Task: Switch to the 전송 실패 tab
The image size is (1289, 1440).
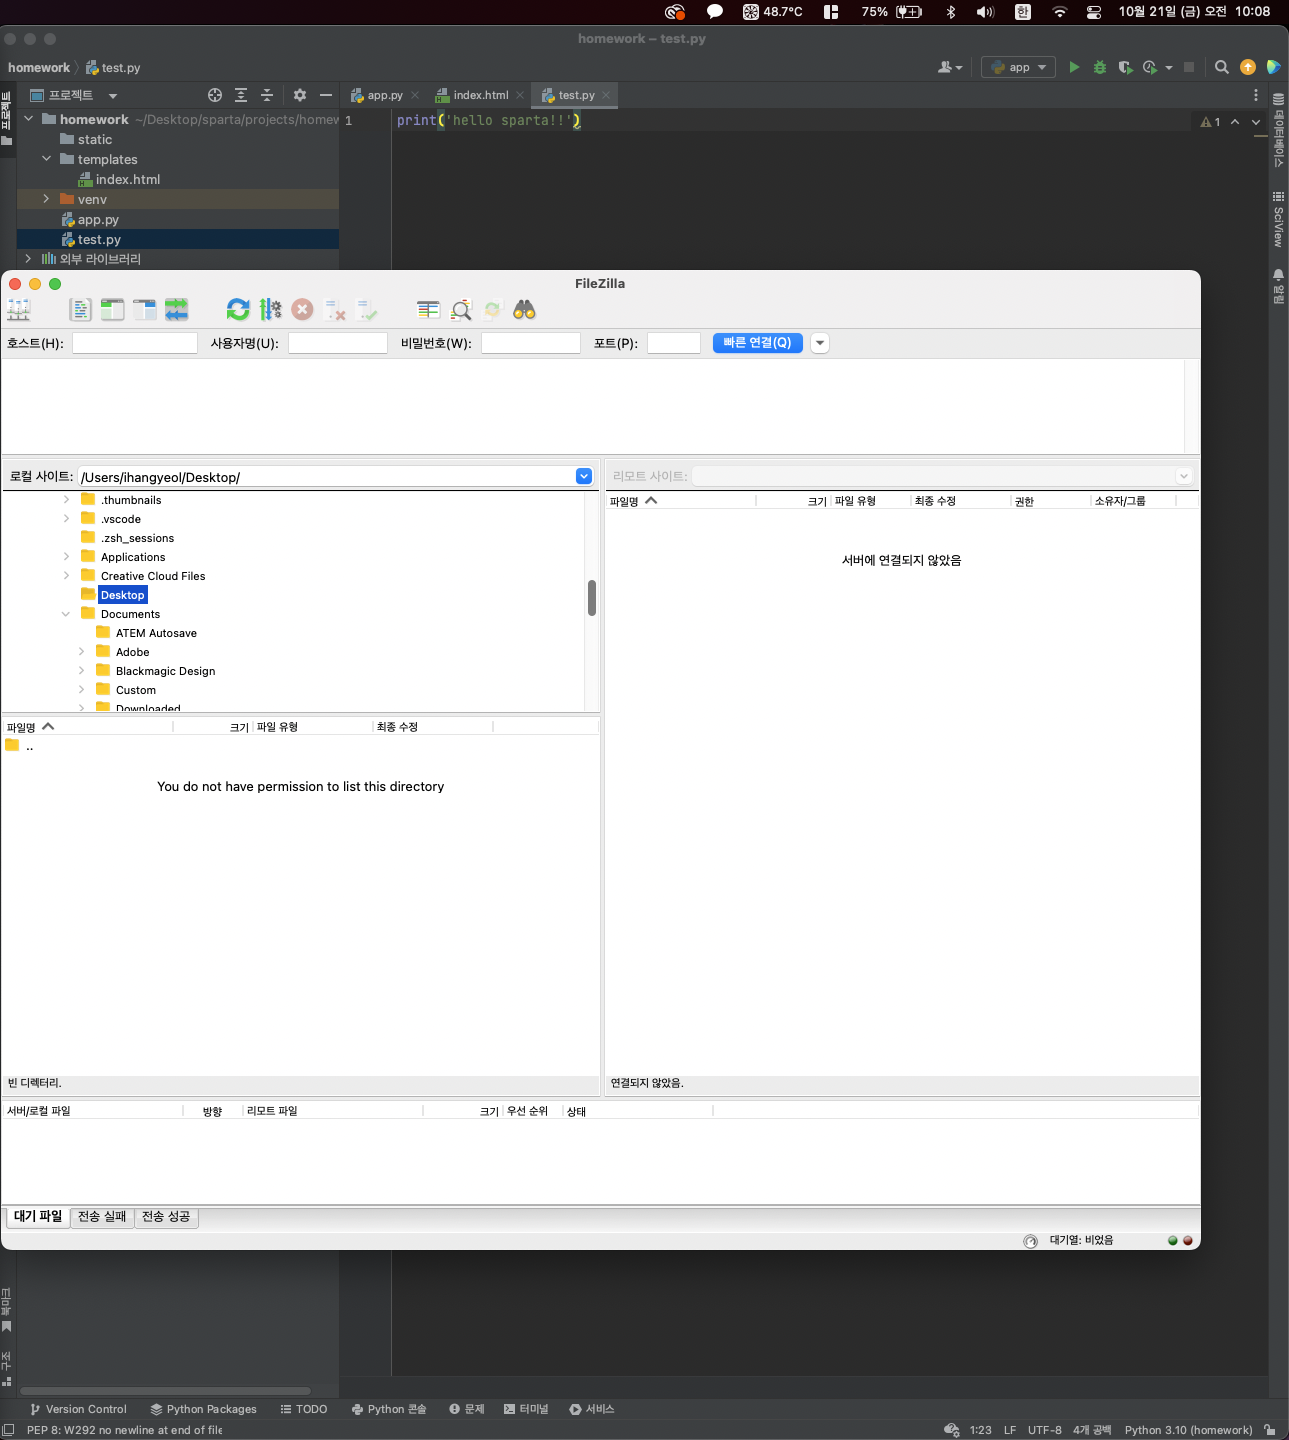Action: (102, 1217)
